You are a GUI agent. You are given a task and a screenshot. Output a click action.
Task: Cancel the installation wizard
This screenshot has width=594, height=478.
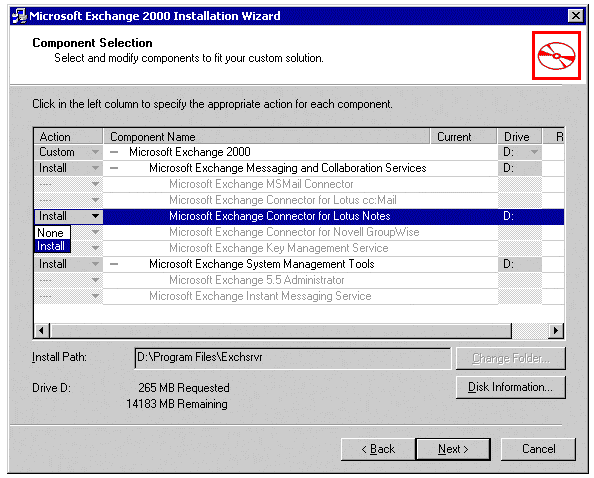[x=538, y=449]
